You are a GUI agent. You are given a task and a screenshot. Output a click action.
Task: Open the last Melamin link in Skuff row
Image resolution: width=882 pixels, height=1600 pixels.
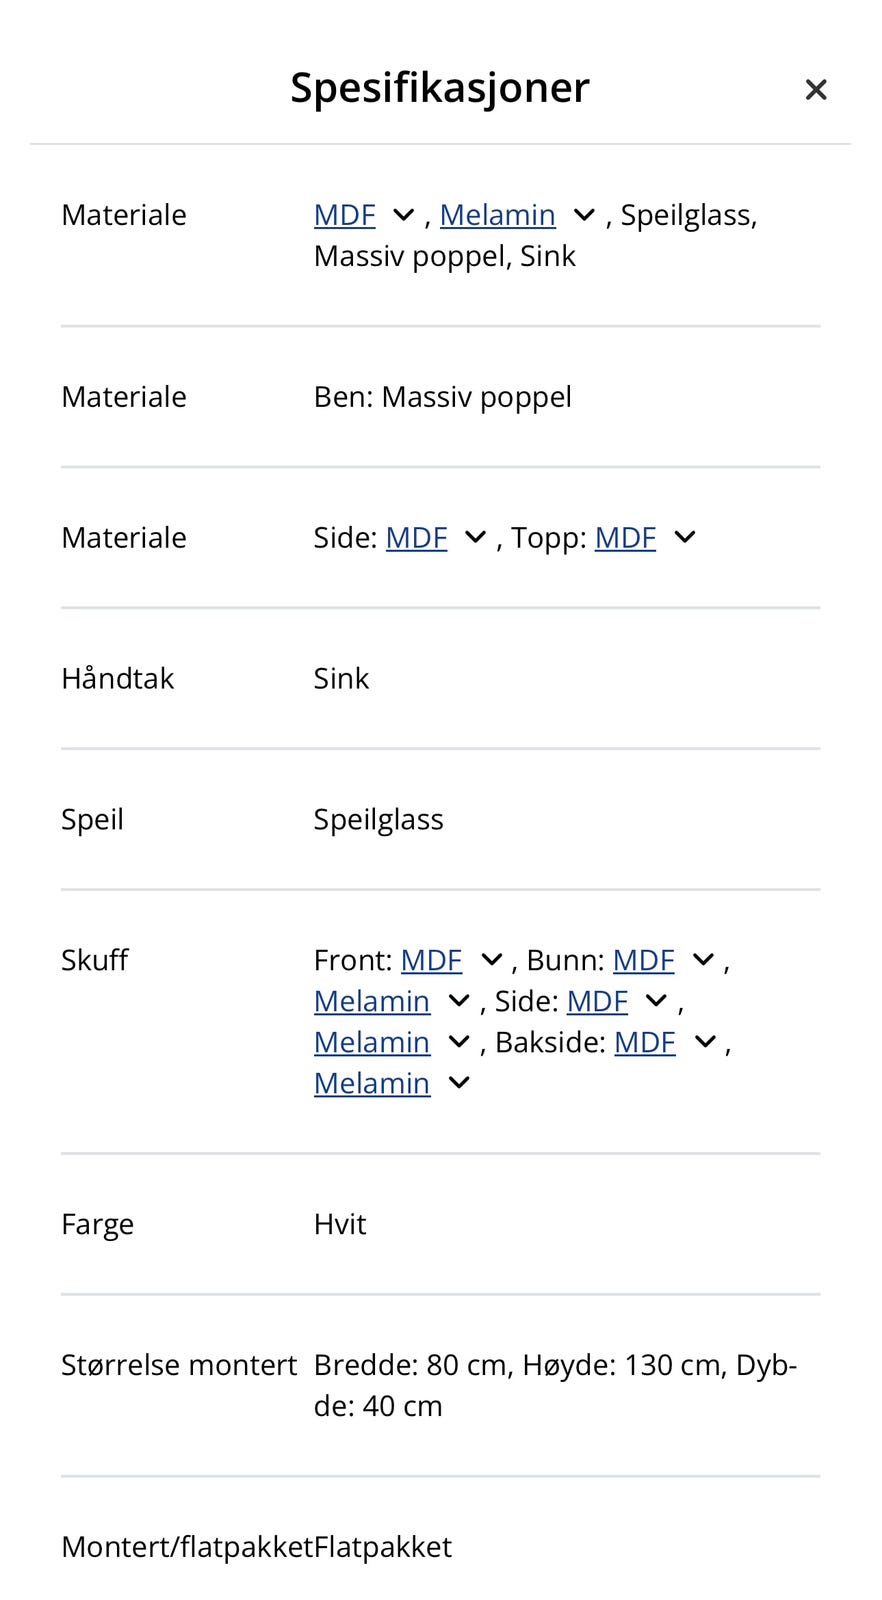pos(371,1084)
